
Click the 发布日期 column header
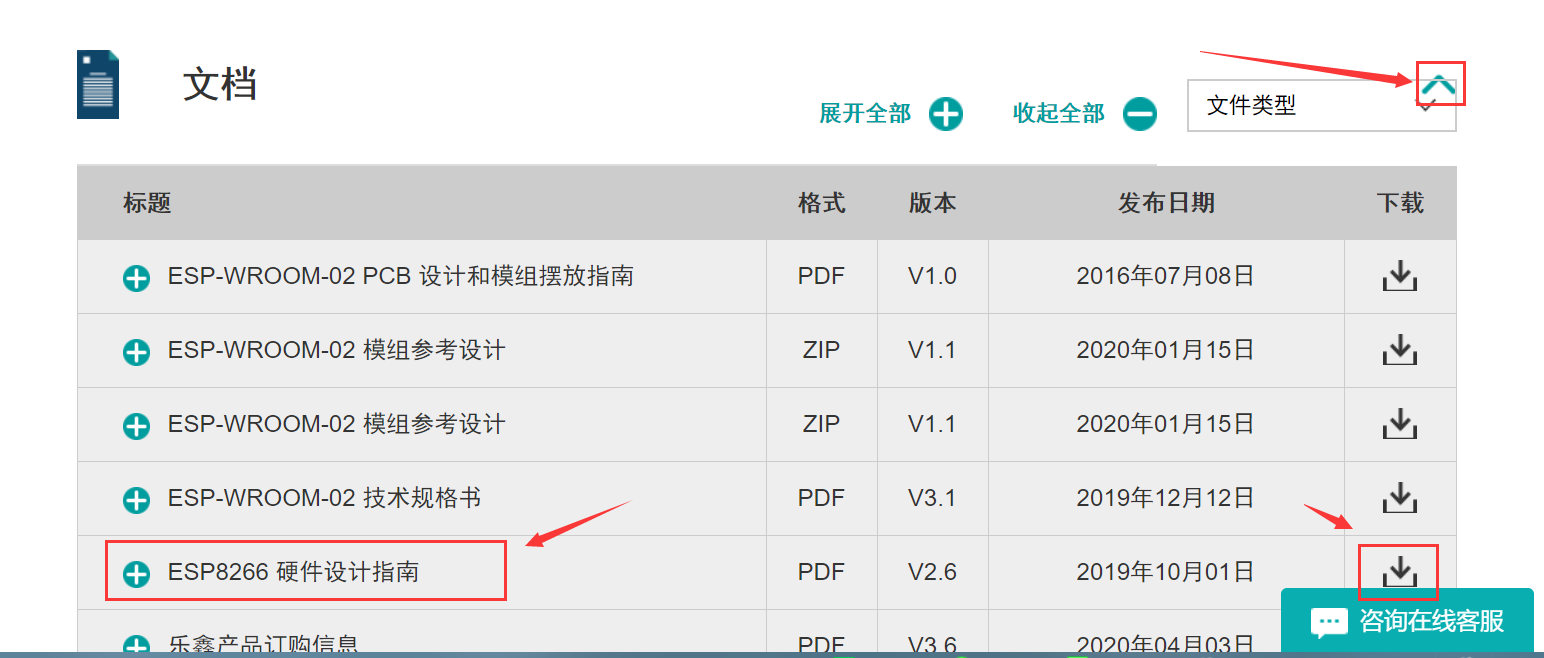click(1166, 204)
